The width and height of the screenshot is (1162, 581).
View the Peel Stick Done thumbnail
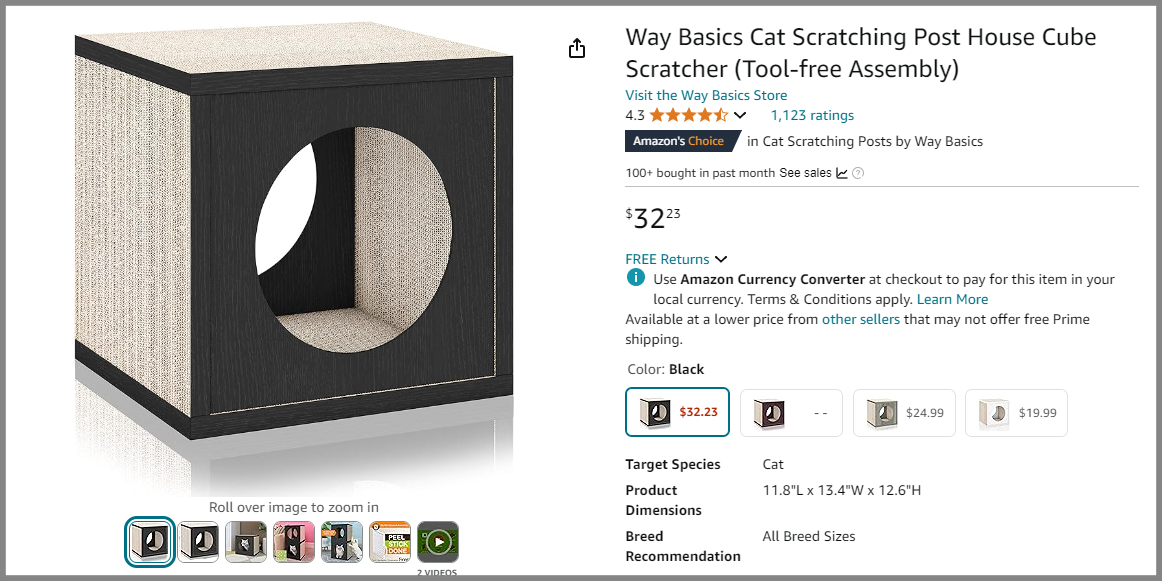point(390,542)
